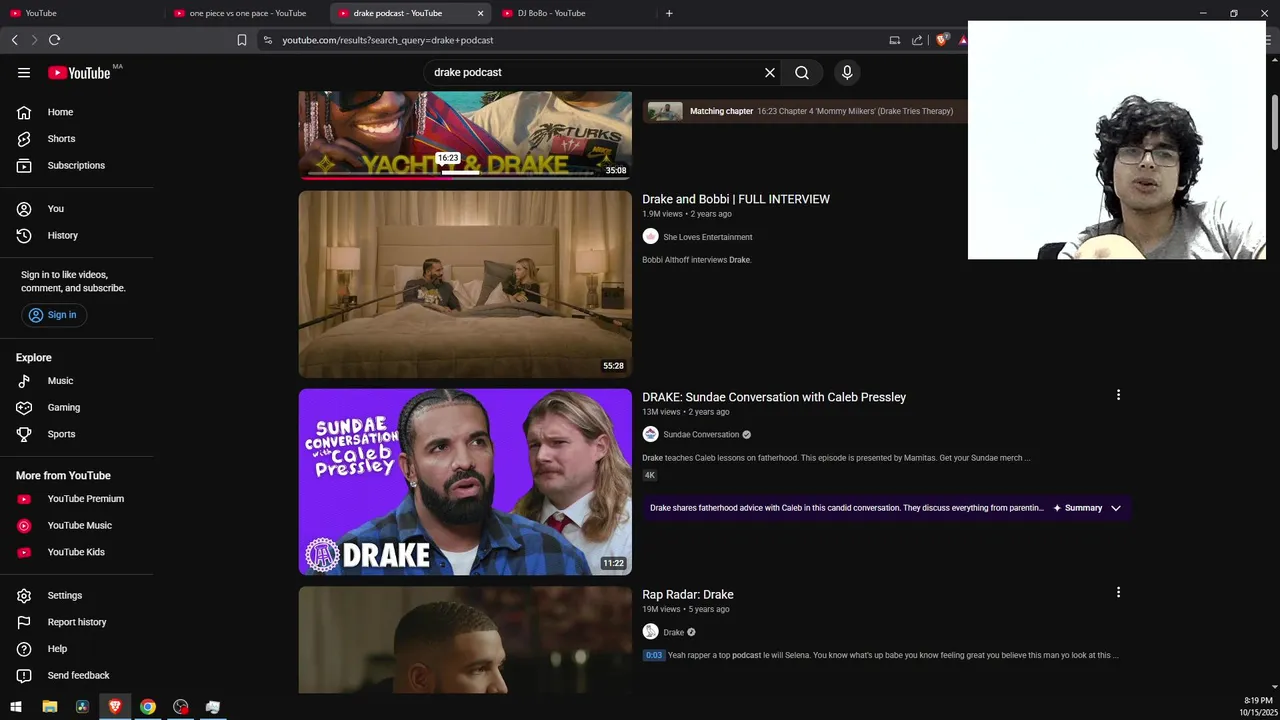Open site settings icon in address bar
Viewport: 1280px width, 720px height.
point(267,40)
